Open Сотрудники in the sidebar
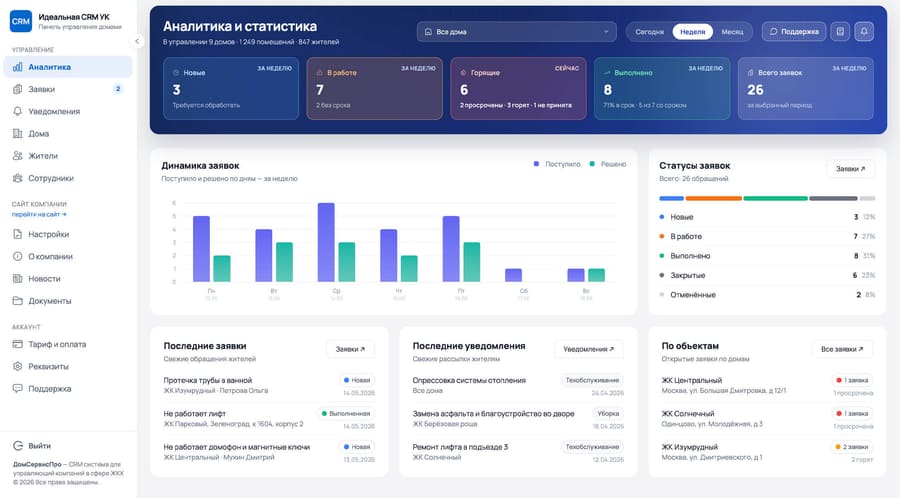Viewport: 900px width, 498px height. pos(68,178)
